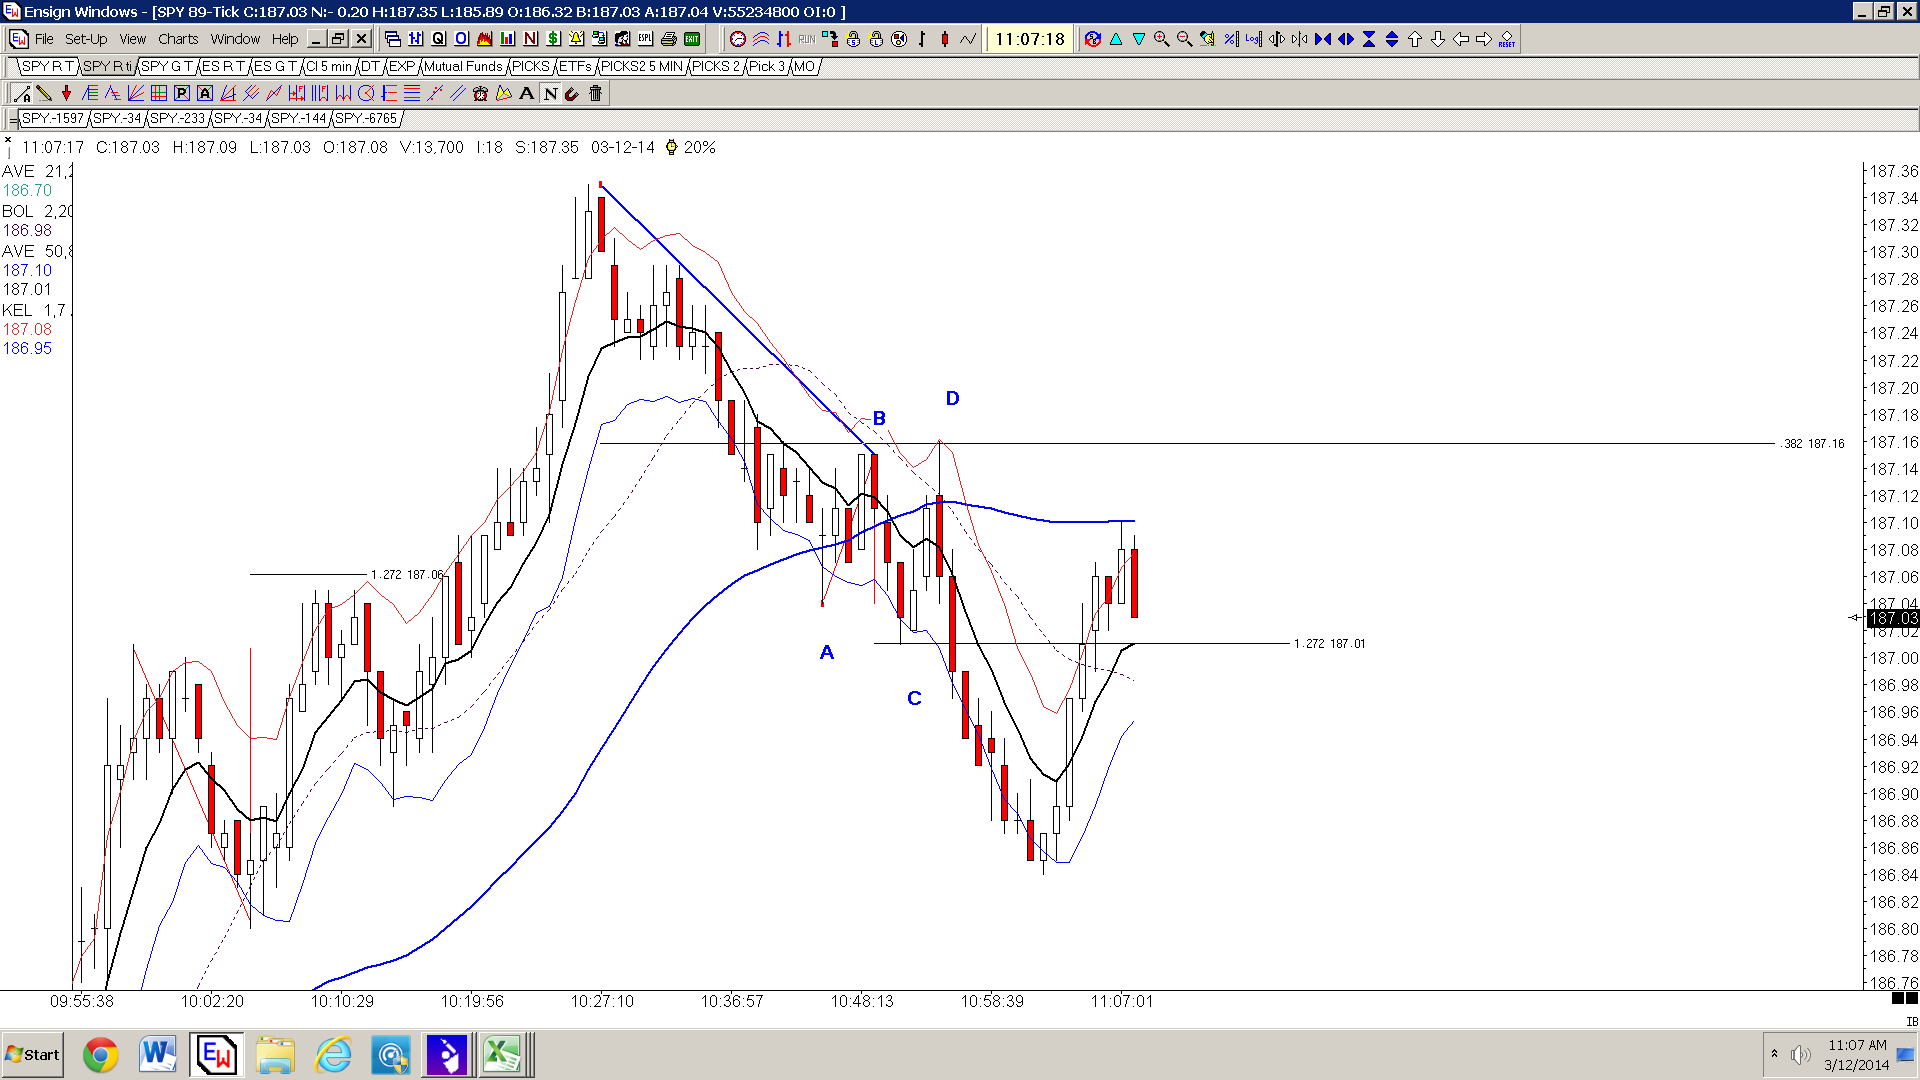This screenshot has height=1080, width=1920.
Task: Click the 11:07:18 clock display
Action: click(x=1030, y=39)
